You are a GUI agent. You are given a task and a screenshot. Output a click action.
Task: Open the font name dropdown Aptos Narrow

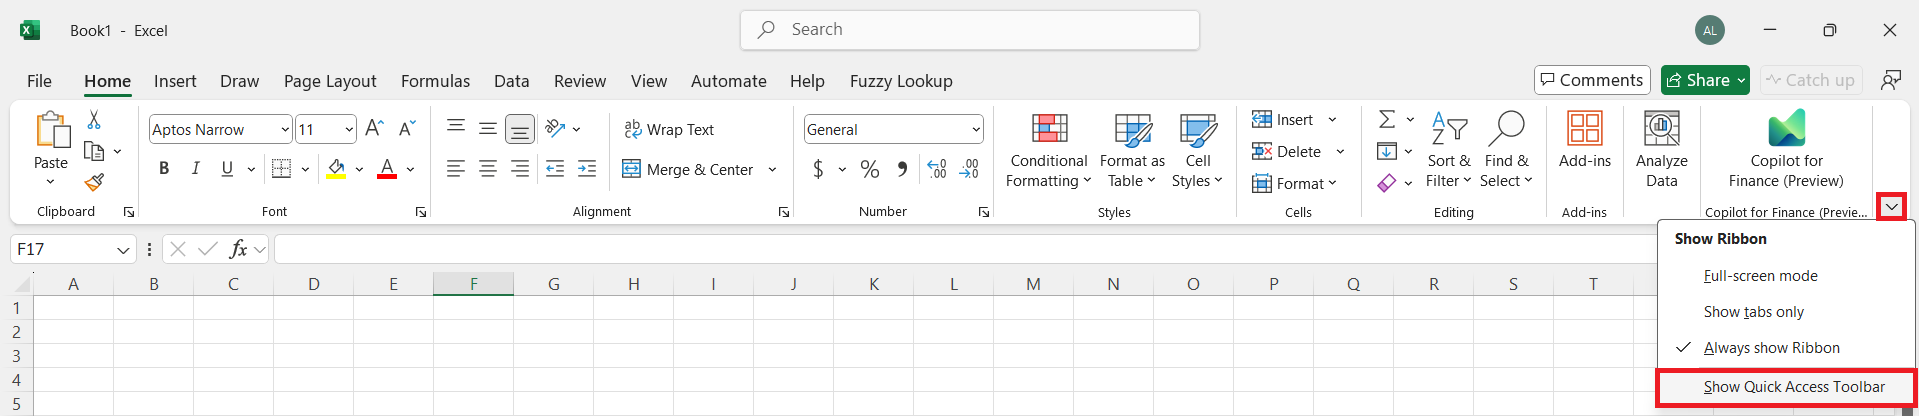pos(284,129)
